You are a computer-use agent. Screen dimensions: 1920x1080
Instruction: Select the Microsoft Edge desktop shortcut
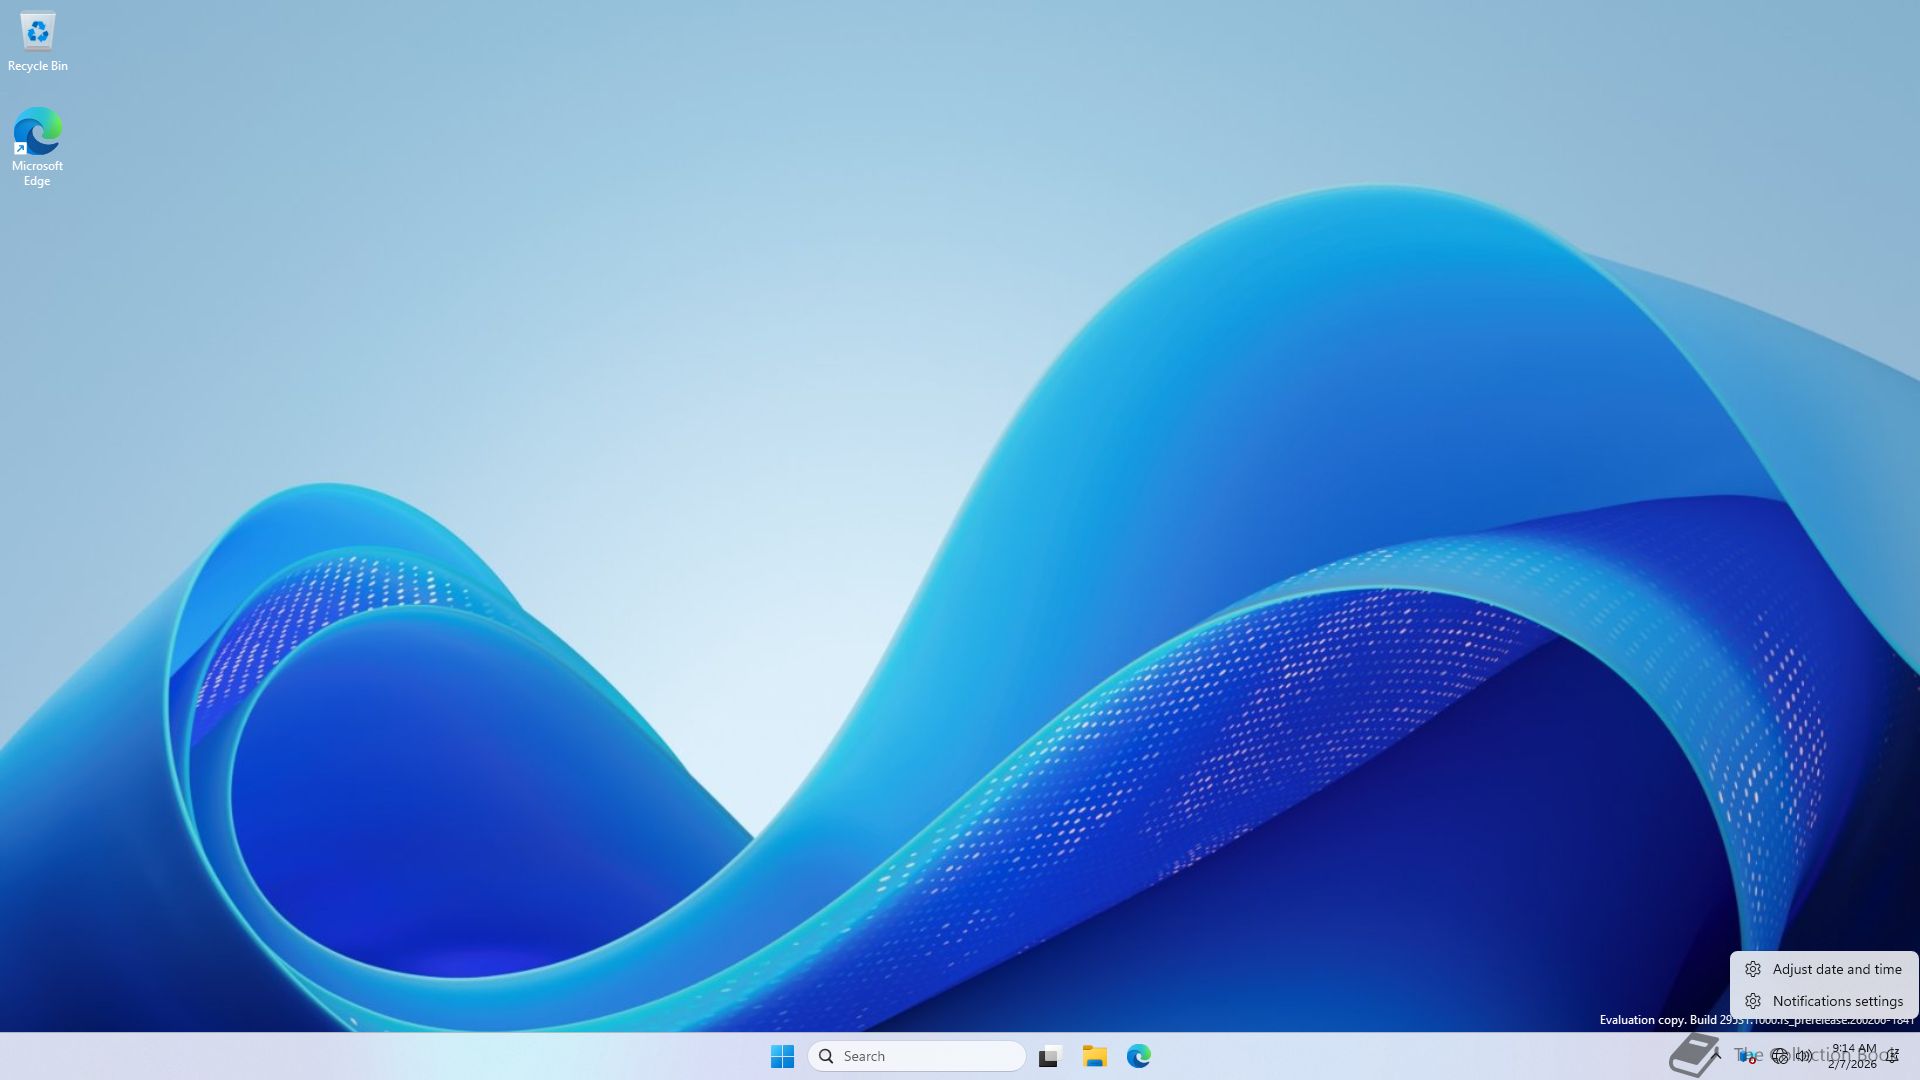click(x=37, y=132)
